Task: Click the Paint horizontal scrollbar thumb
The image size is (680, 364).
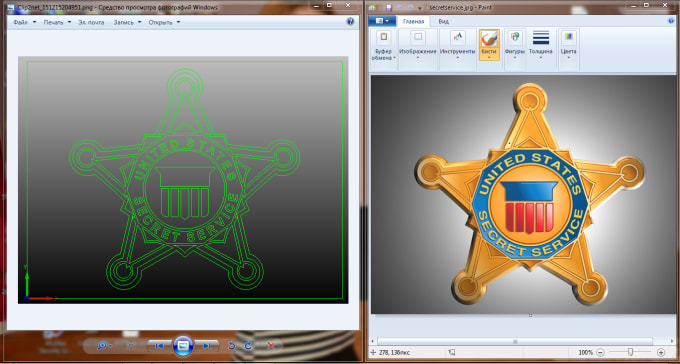Action: point(515,341)
